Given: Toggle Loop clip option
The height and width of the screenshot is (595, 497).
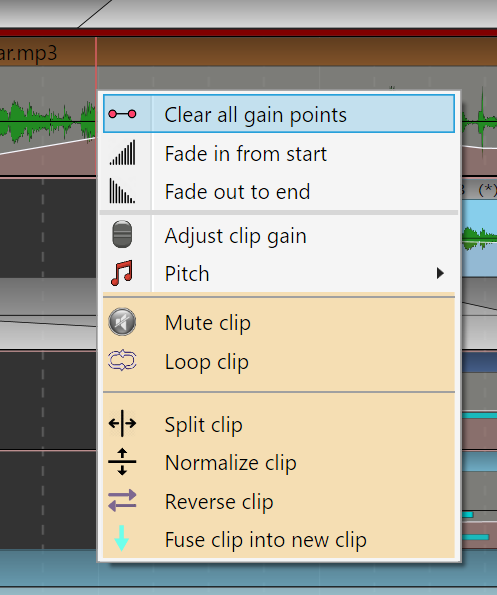Looking at the screenshot, I should click(279, 362).
